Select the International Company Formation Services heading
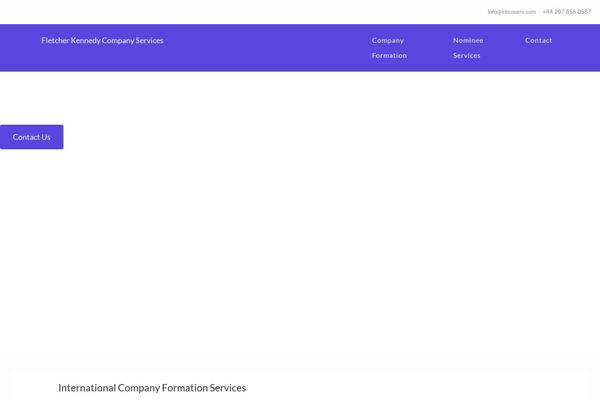The height and width of the screenshot is (400, 600). (152, 388)
